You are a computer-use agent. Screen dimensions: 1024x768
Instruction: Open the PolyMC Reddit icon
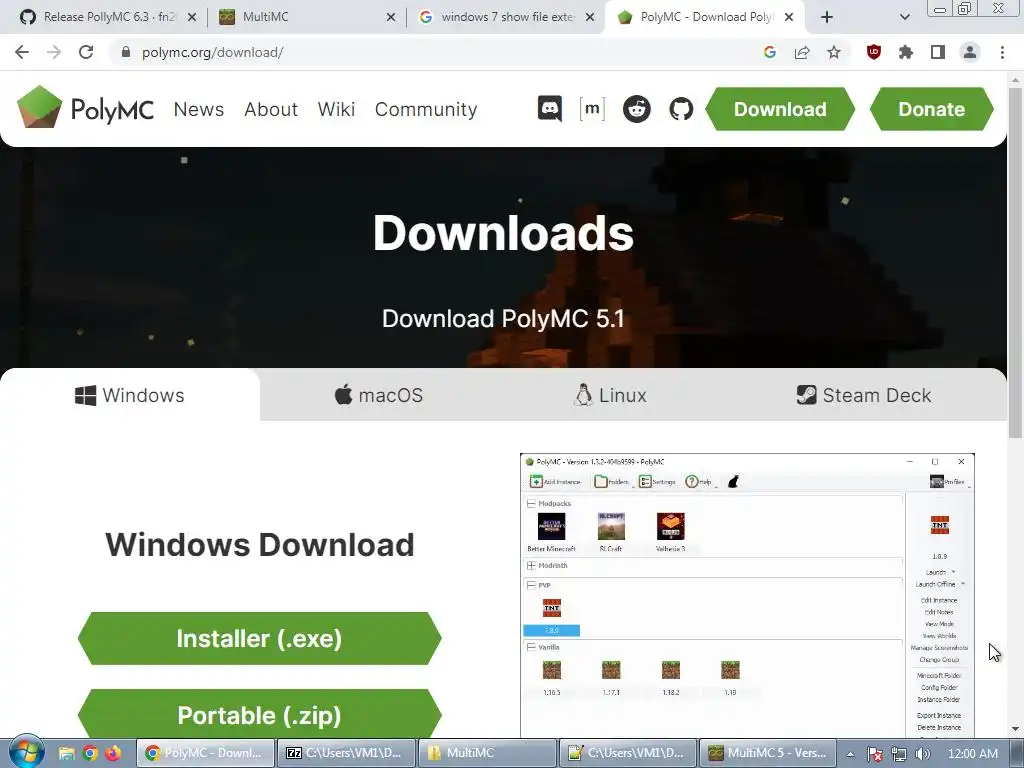[637, 109]
